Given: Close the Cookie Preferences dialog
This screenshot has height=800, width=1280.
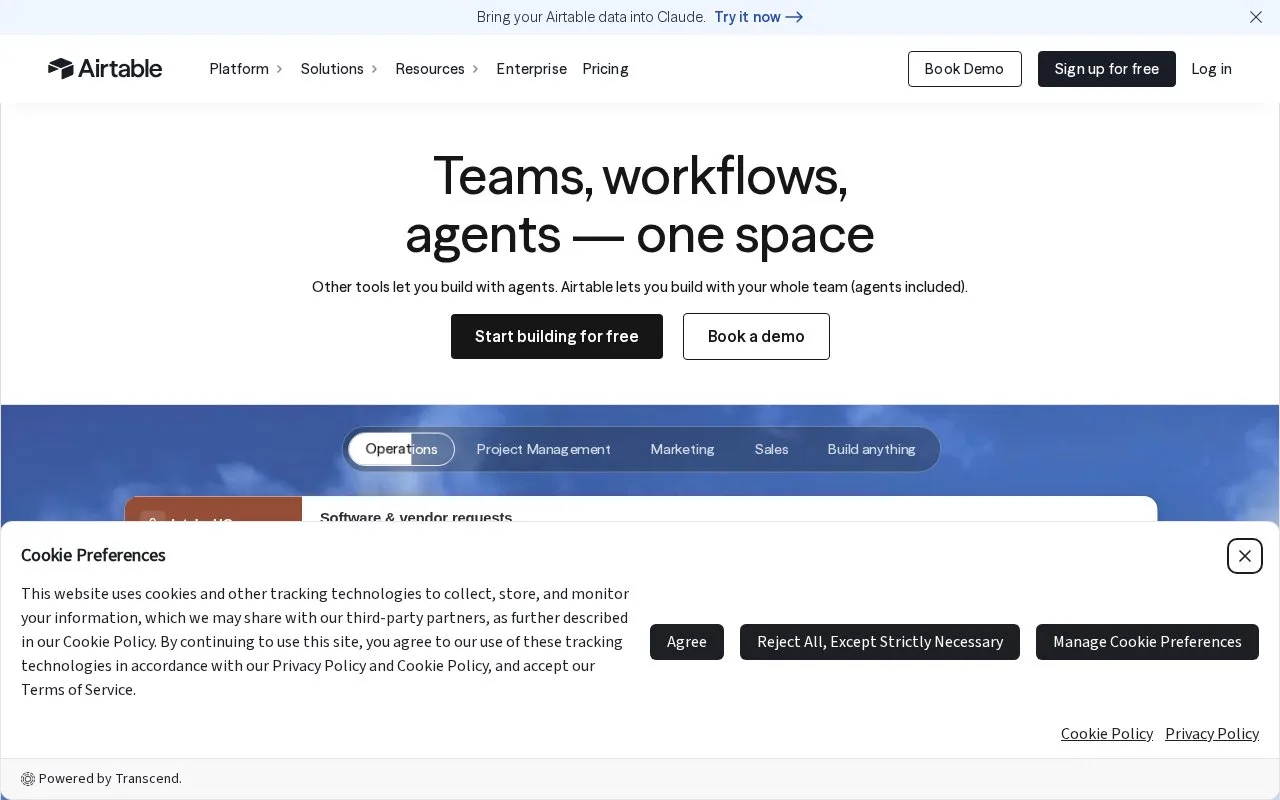Looking at the screenshot, I should 1245,556.
